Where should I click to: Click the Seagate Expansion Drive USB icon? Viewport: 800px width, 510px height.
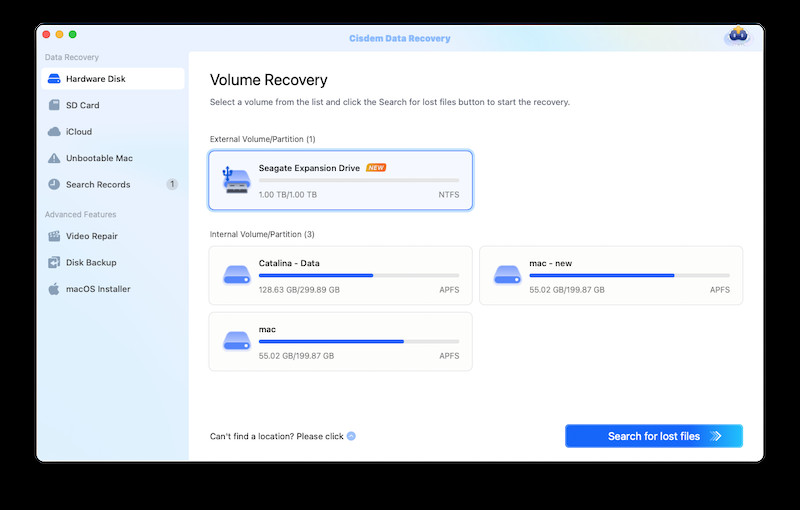point(236,180)
